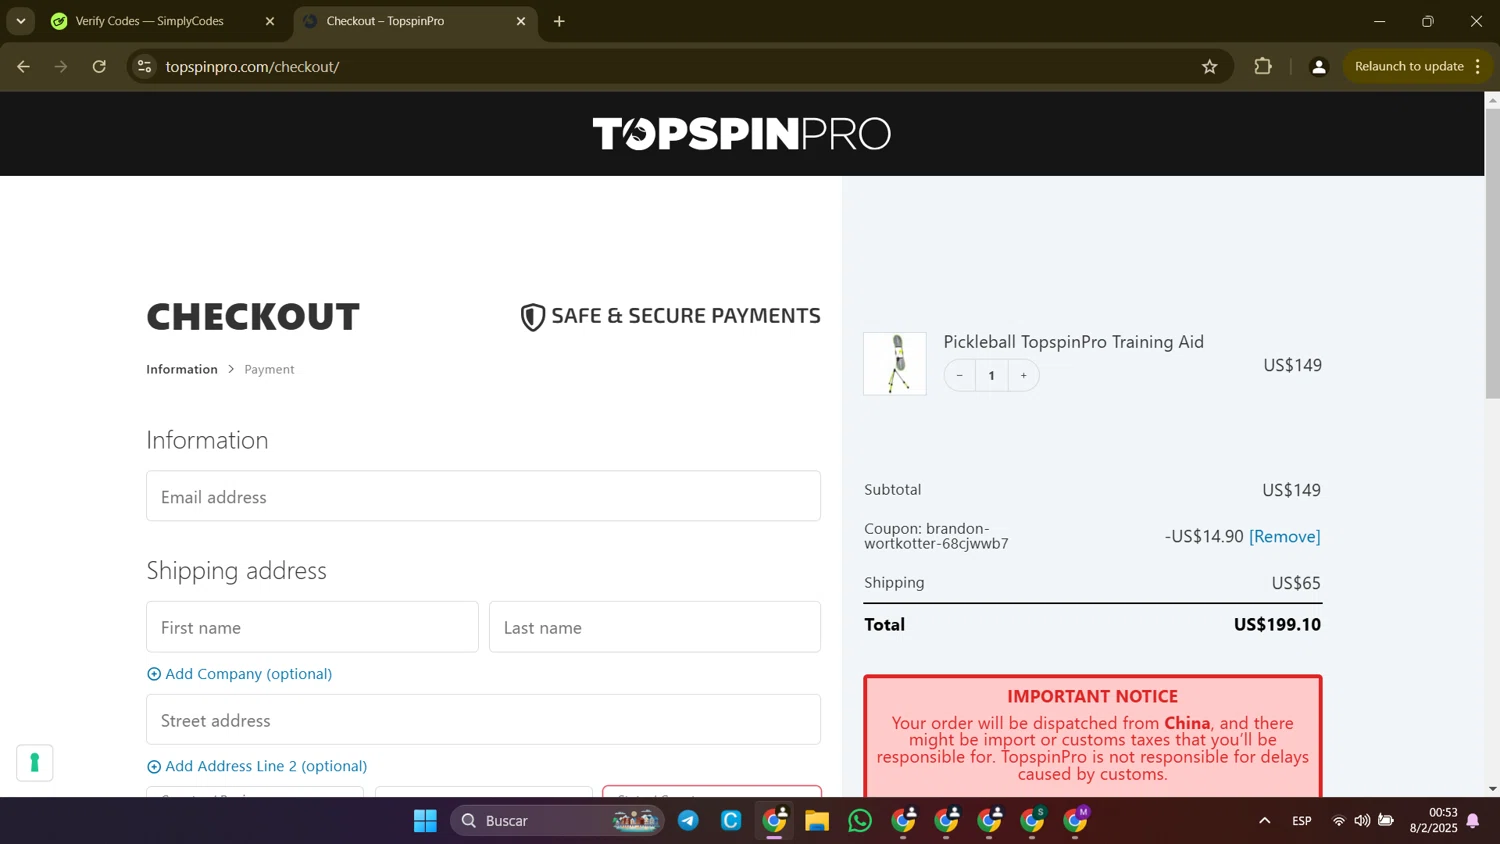Open Telegram from the taskbar

tap(688, 821)
